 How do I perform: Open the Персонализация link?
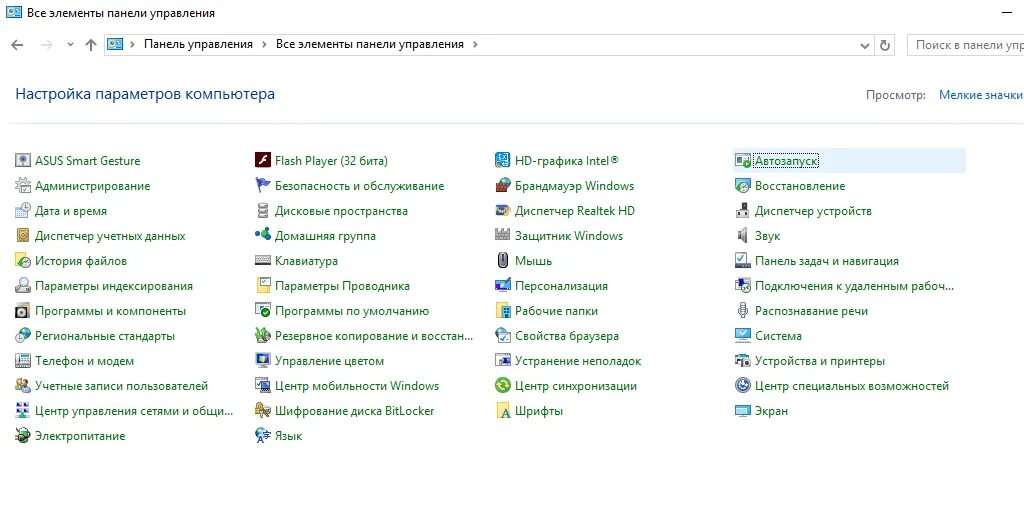(561, 286)
